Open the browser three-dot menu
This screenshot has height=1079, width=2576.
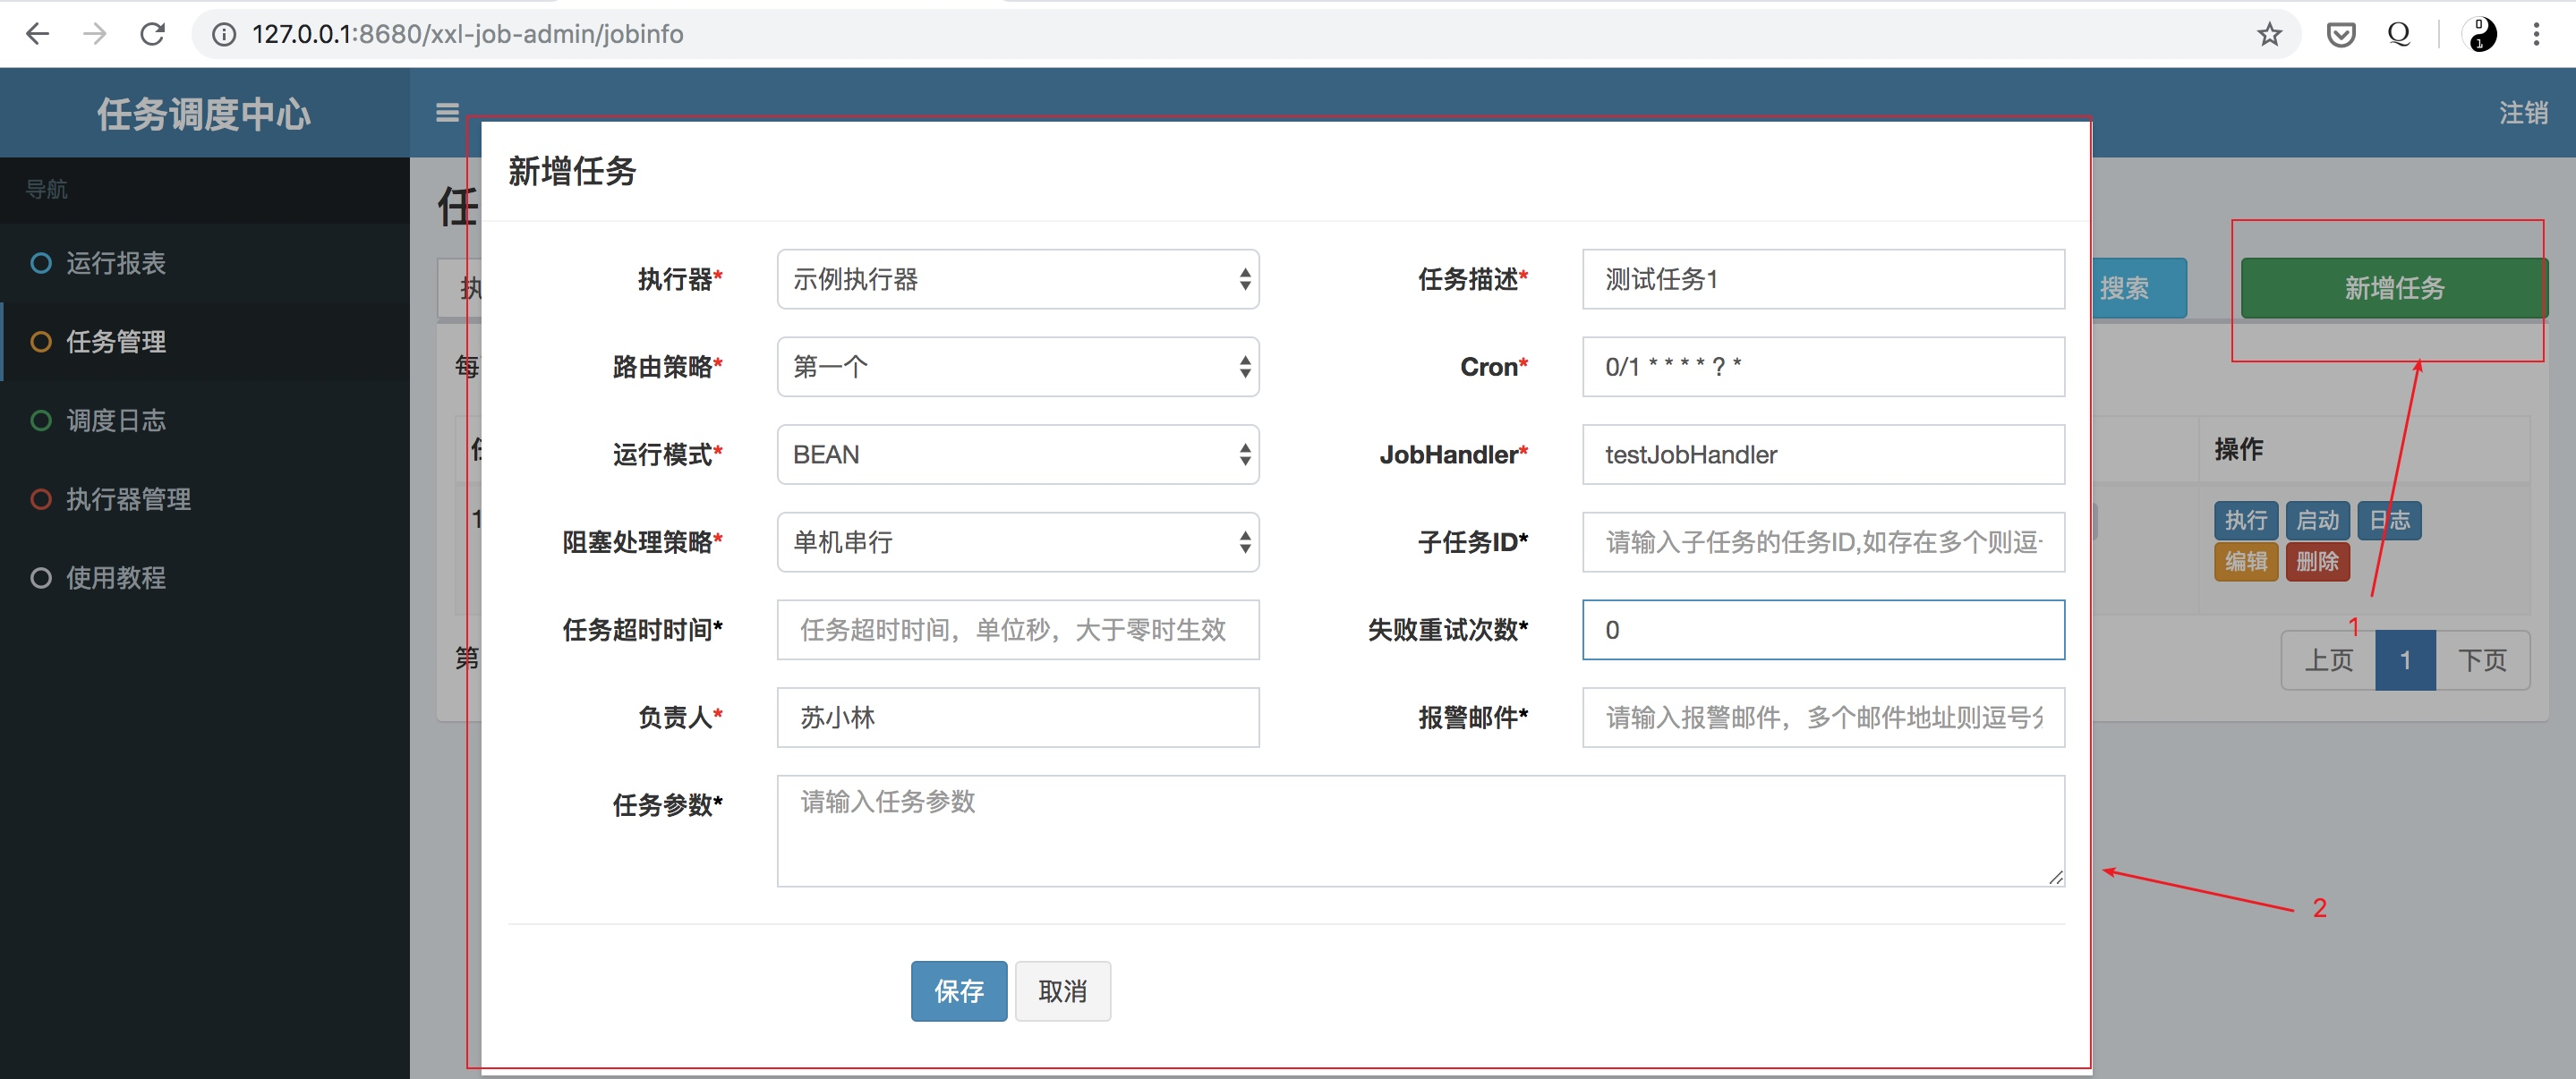(x=2536, y=34)
